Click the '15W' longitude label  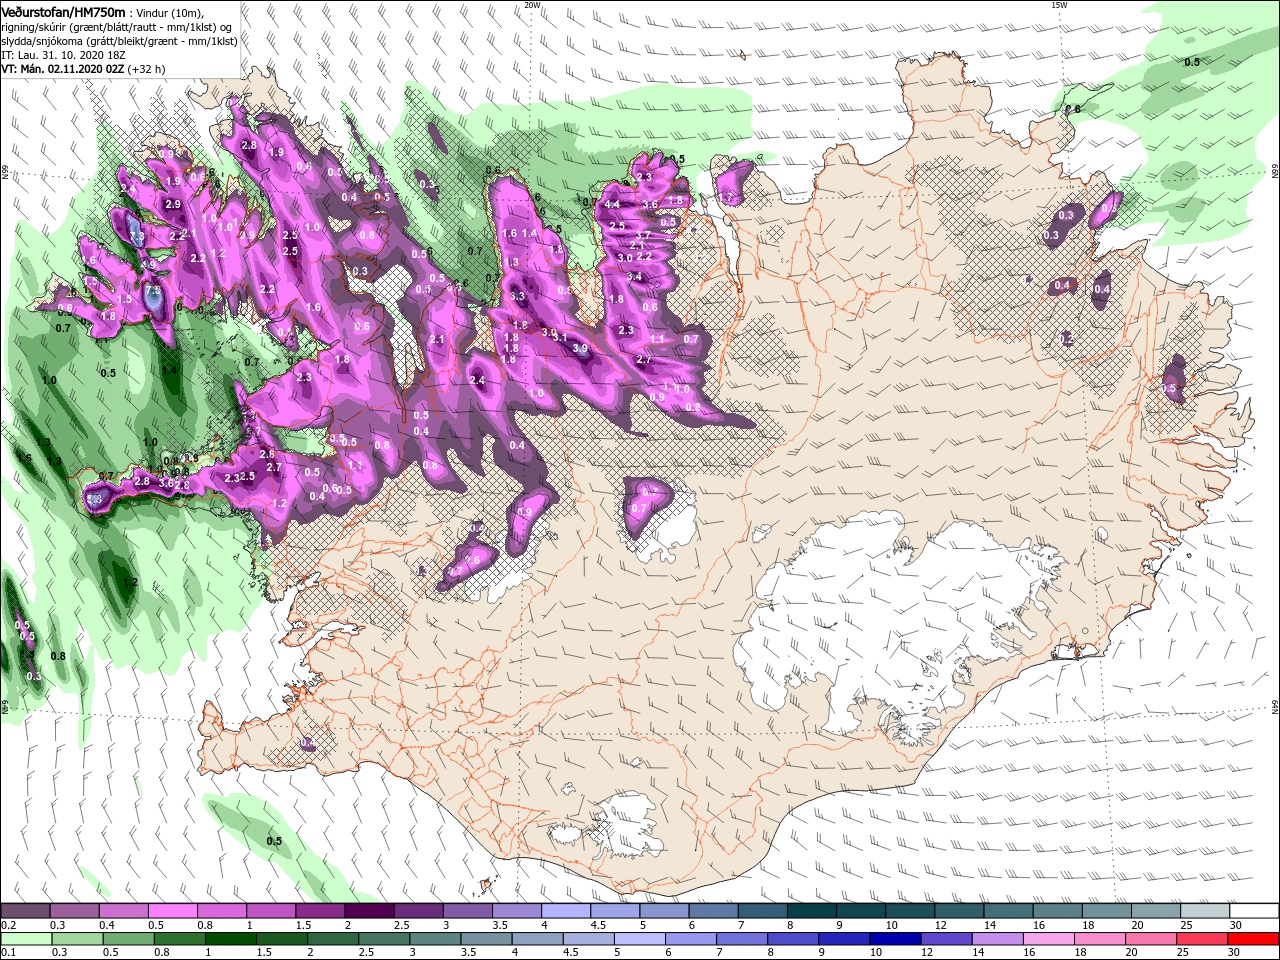[1059, 5]
